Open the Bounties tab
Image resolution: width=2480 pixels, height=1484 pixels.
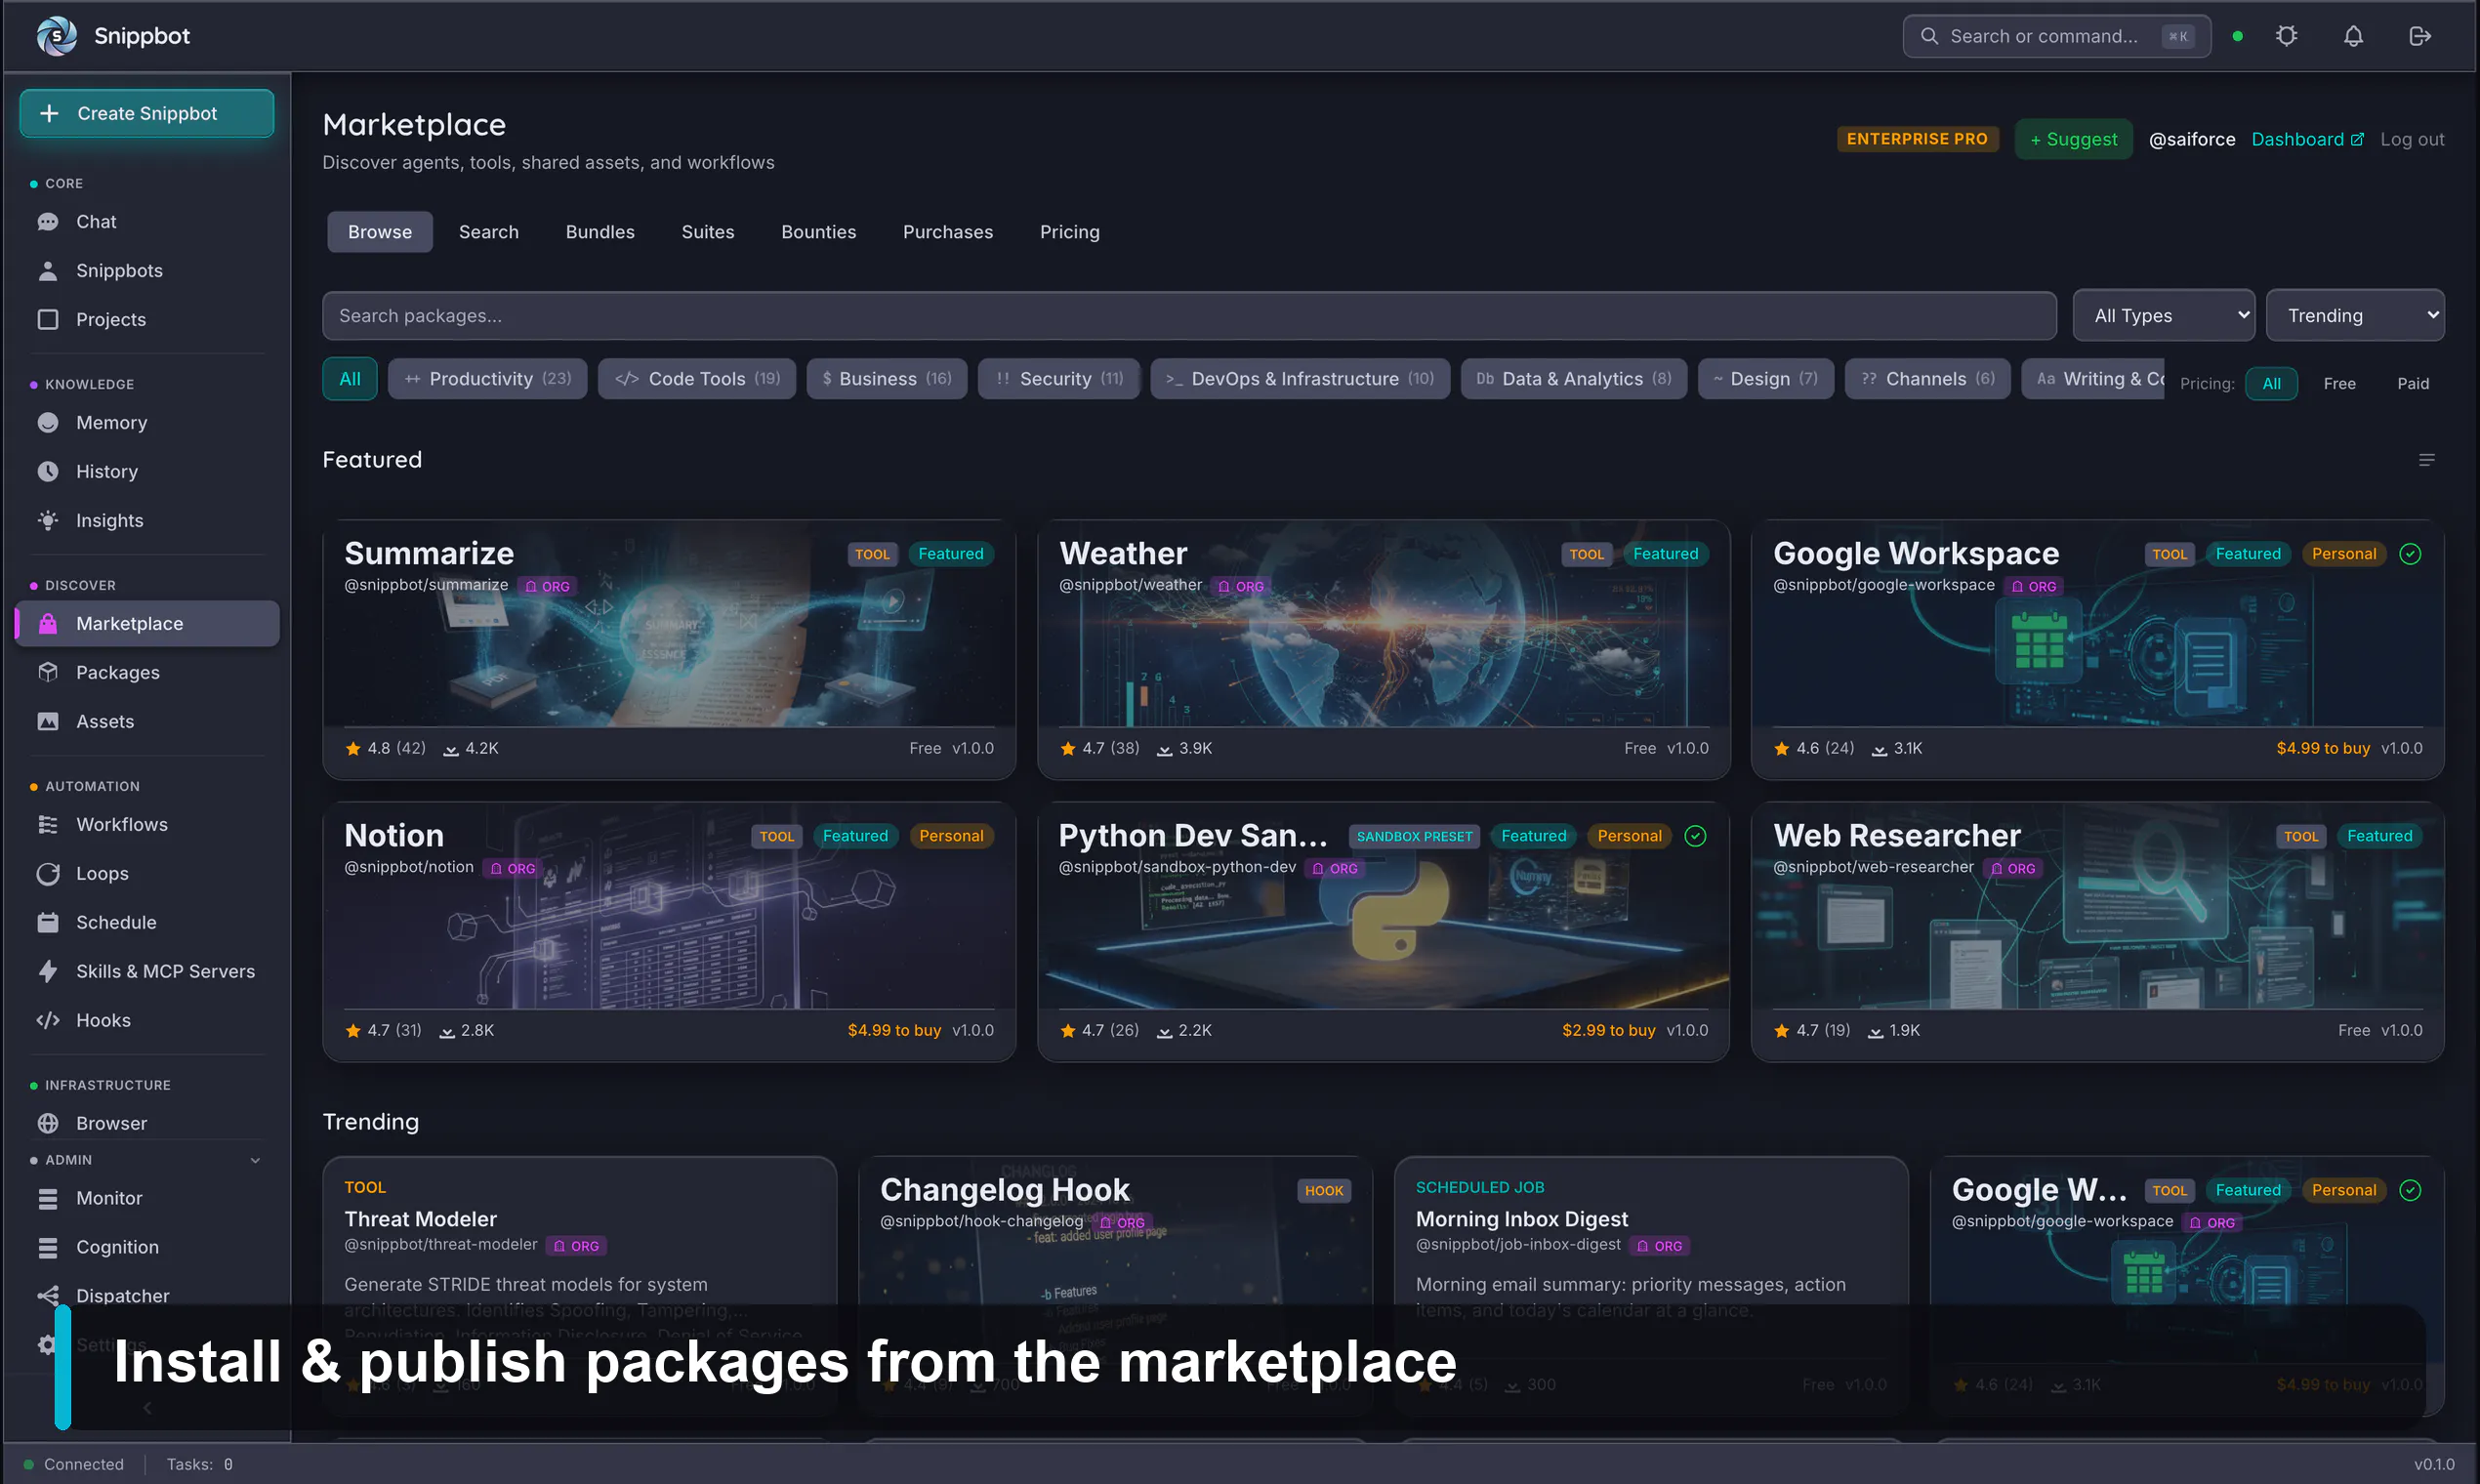819,232
